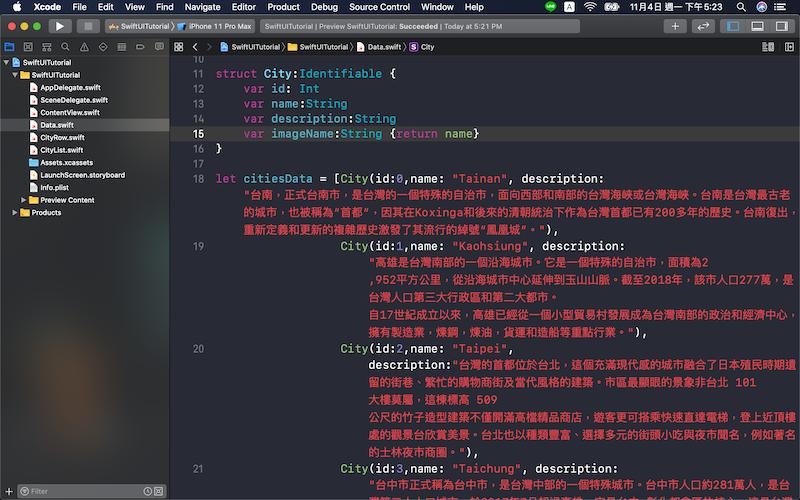
Task: Collapse the SwiftUITutorial folder group
Action: pos(15,75)
